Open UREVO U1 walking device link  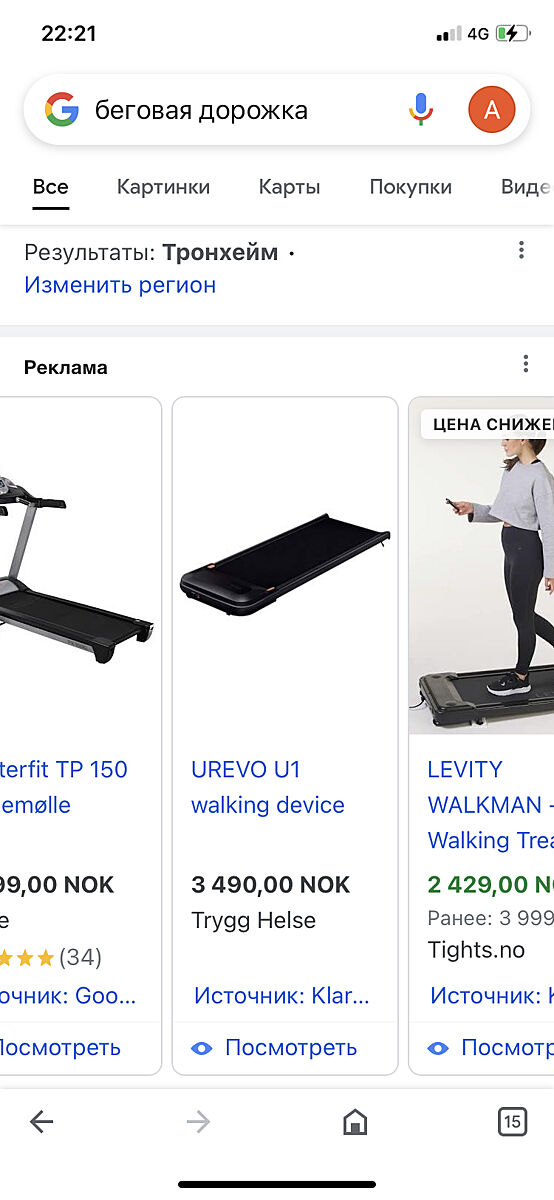[x=268, y=787]
